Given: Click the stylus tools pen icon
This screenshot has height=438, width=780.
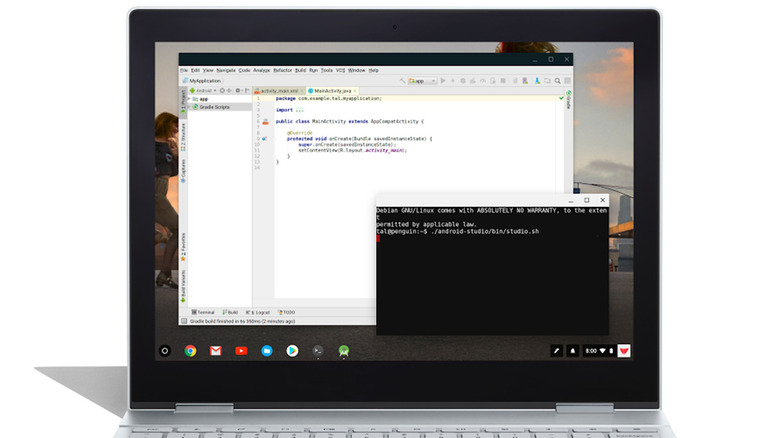Looking at the screenshot, I should point(557,351).
